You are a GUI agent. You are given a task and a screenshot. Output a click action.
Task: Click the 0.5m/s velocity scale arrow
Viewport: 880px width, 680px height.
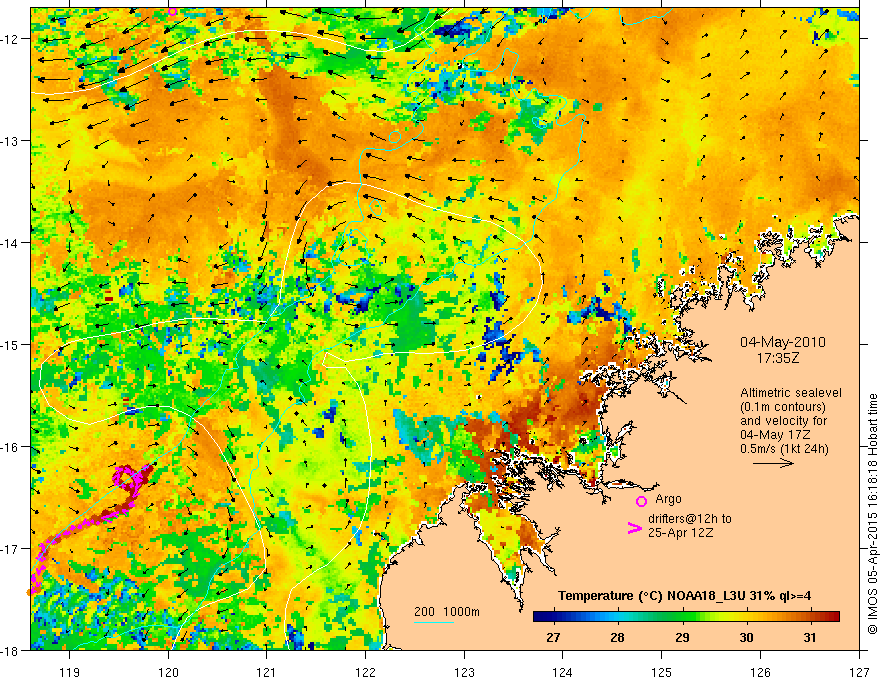773,463
